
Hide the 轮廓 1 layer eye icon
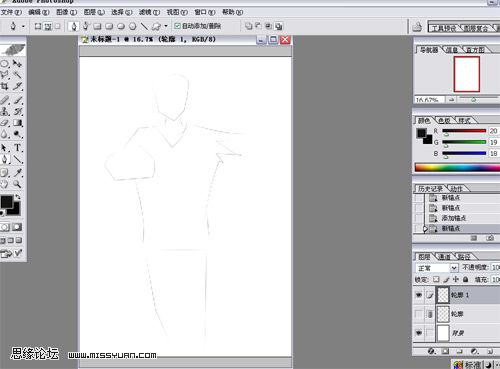(x=419, y=295)
